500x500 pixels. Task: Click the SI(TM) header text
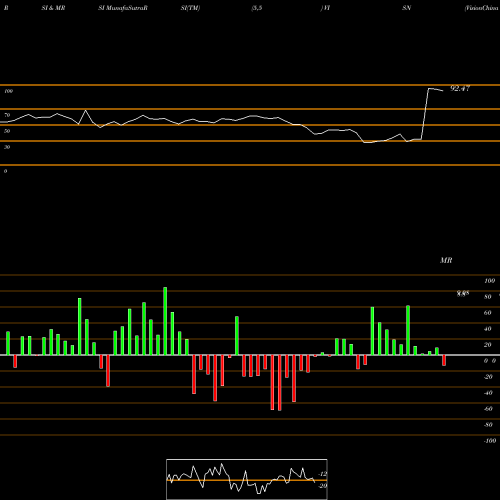click(x=190, y=8)
